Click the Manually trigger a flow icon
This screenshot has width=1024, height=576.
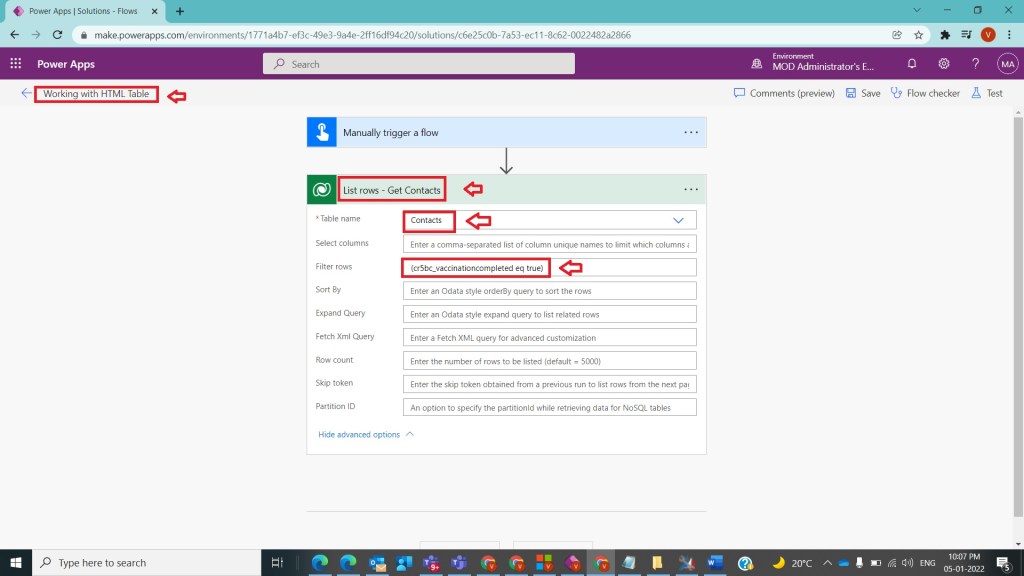click(321, 132)
